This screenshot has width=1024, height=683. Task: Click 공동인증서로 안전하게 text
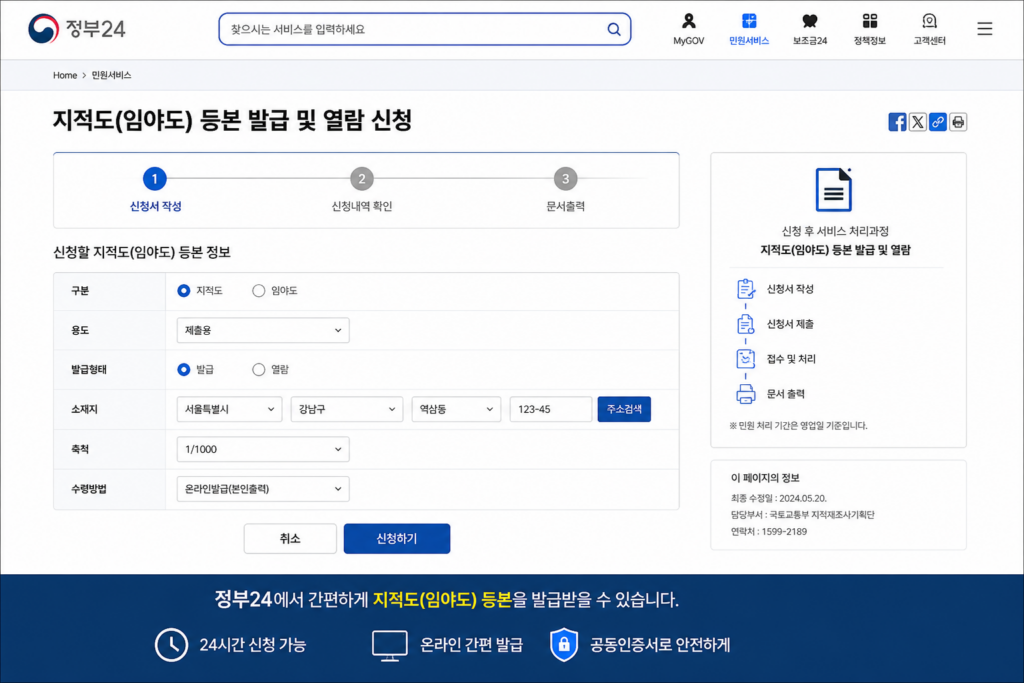[660, 645]
